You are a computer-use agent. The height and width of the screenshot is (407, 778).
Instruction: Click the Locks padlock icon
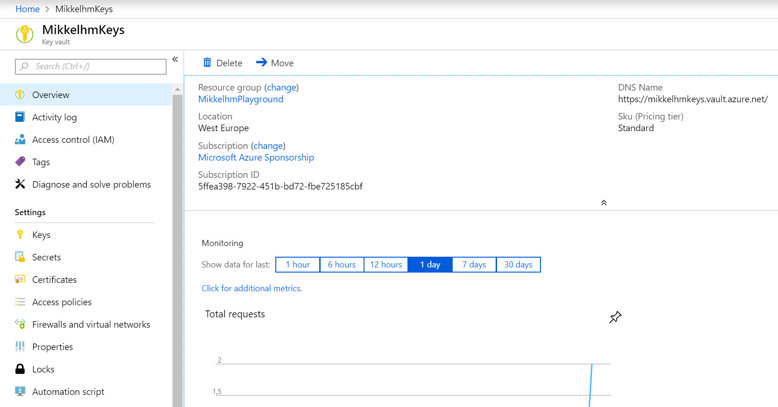(20, 369)
